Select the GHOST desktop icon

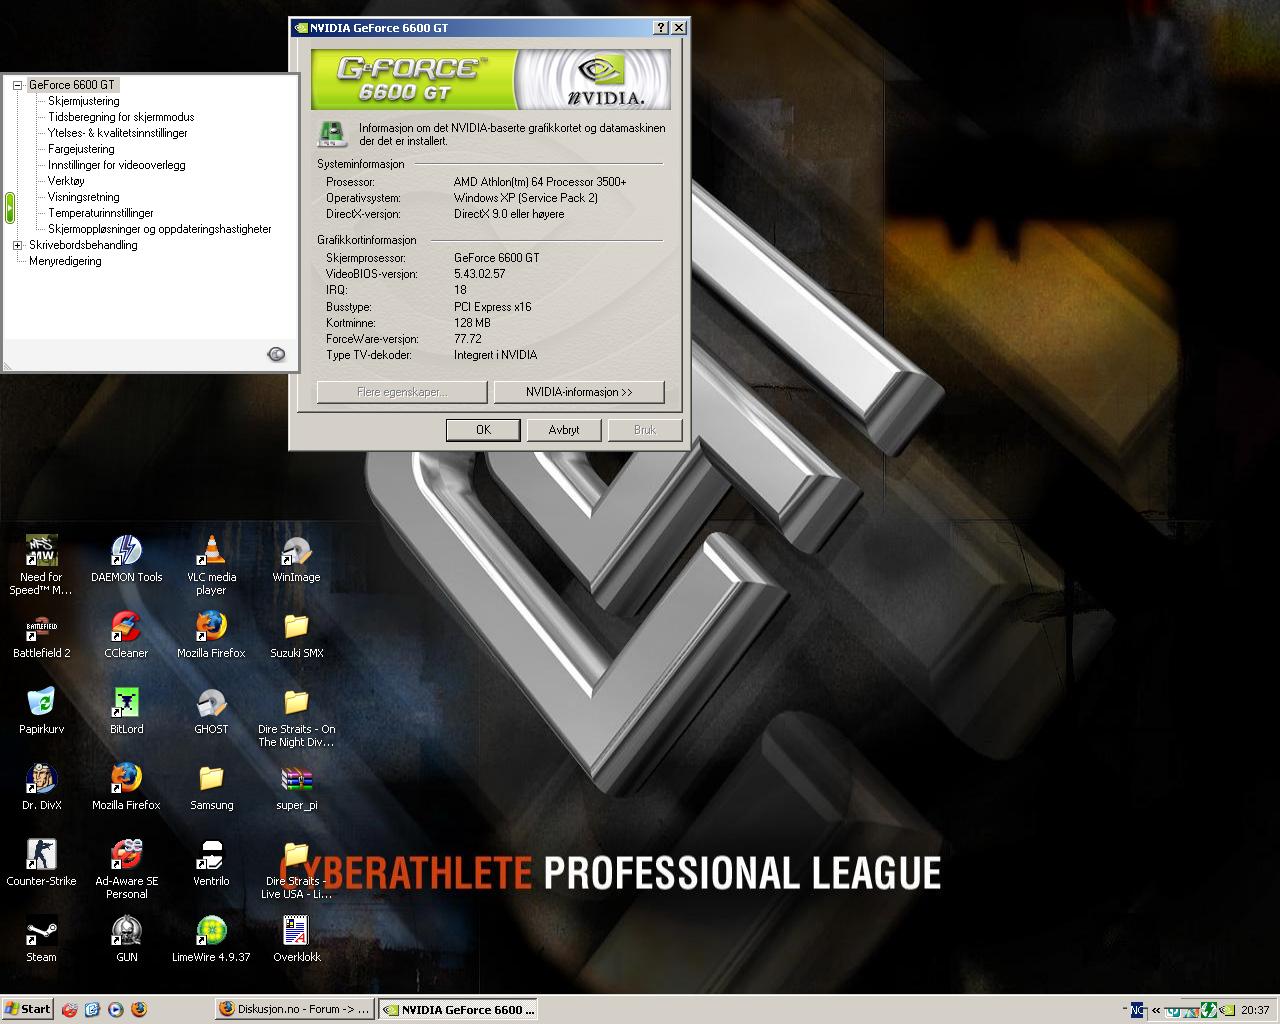[x=211, y=710]
